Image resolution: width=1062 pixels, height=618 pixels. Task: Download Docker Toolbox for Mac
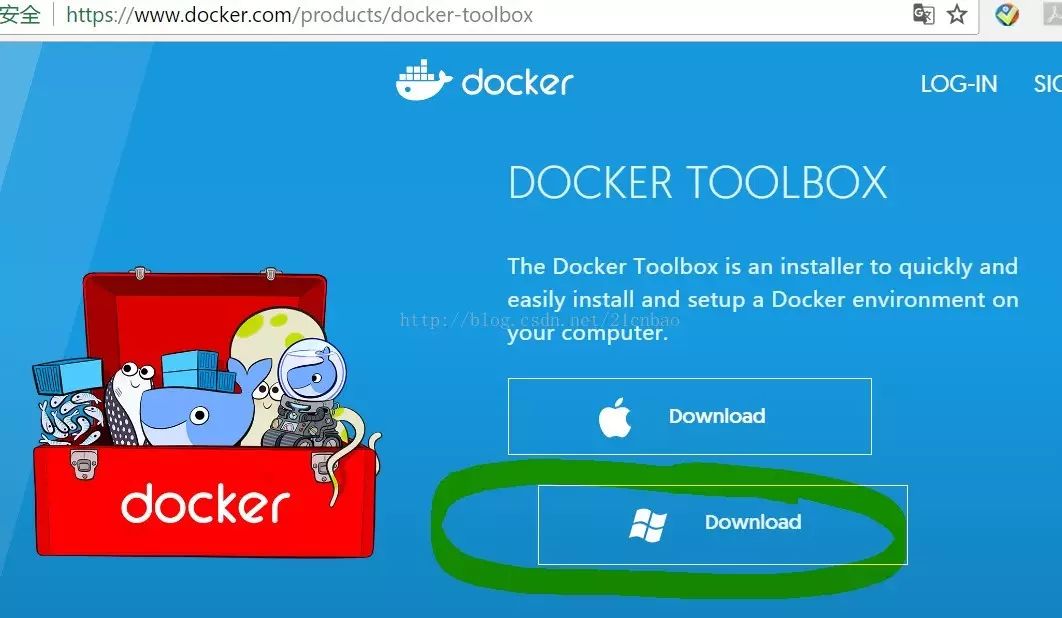tap(689, 416)
